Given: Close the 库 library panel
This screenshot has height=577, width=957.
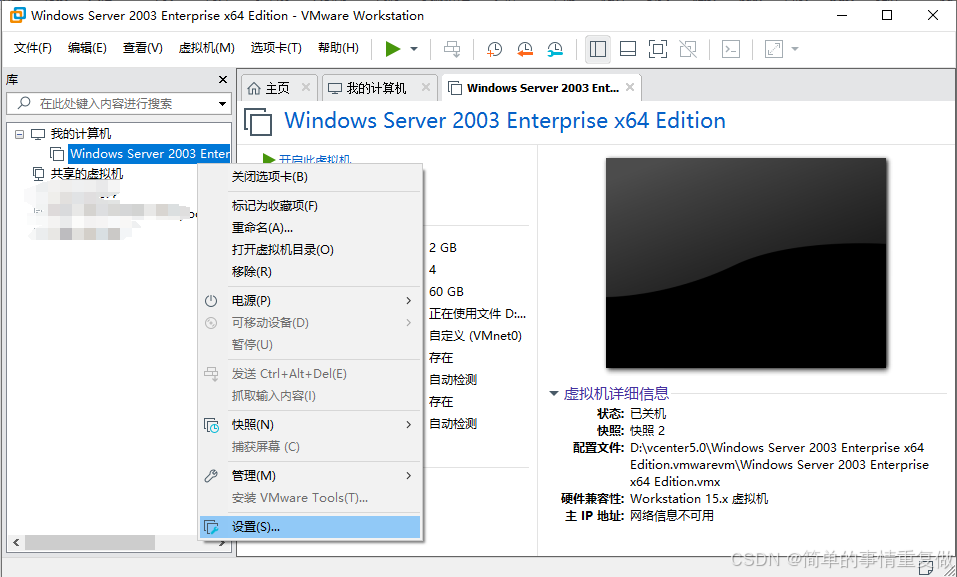Looking at the screenshot, I should pos(223,79).
